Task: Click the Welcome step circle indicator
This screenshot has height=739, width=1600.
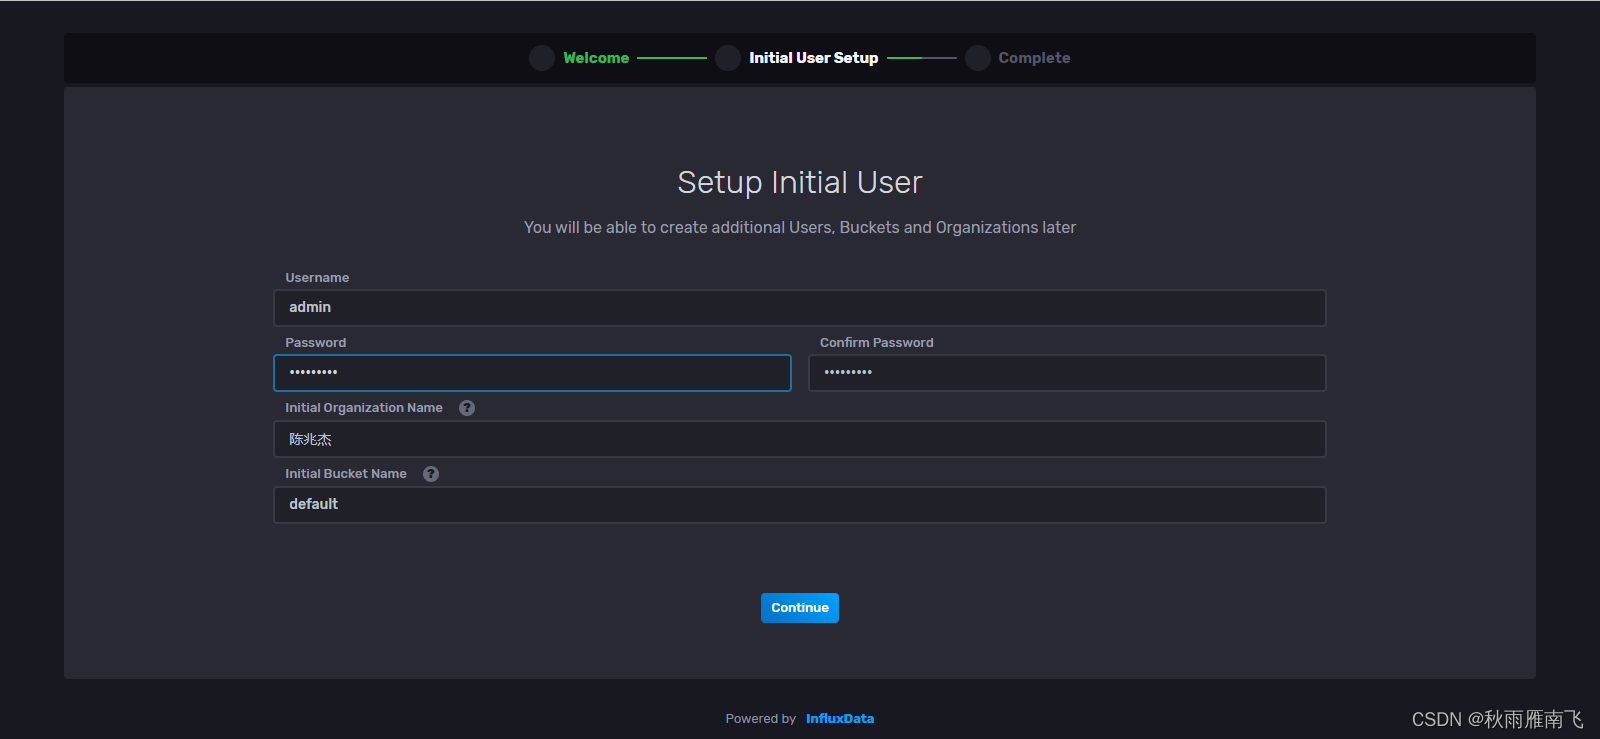Action: (x=542, y=58)
